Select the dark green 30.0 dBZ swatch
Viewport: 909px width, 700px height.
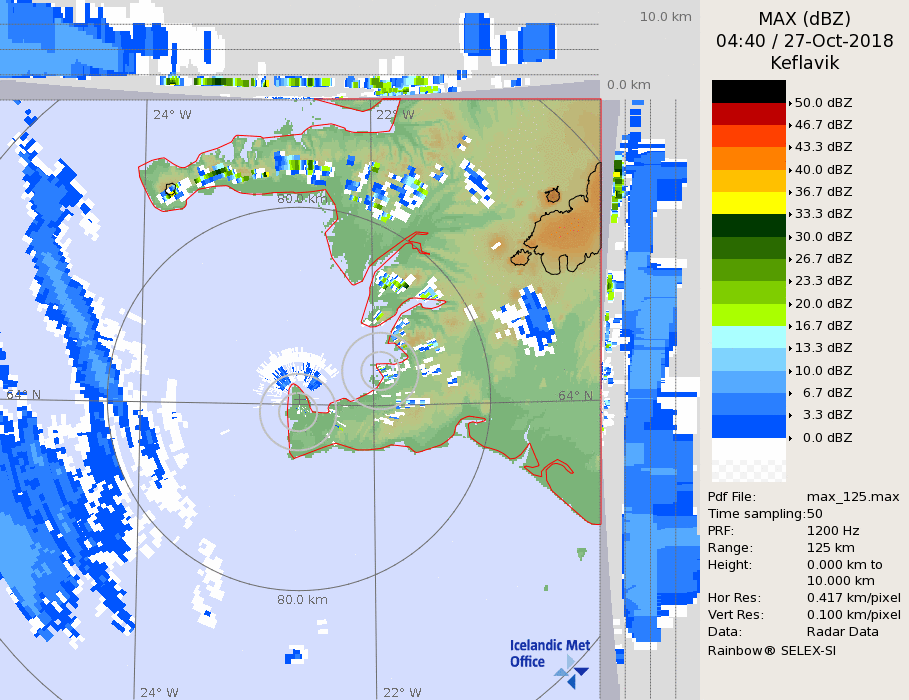pos(748,225)
